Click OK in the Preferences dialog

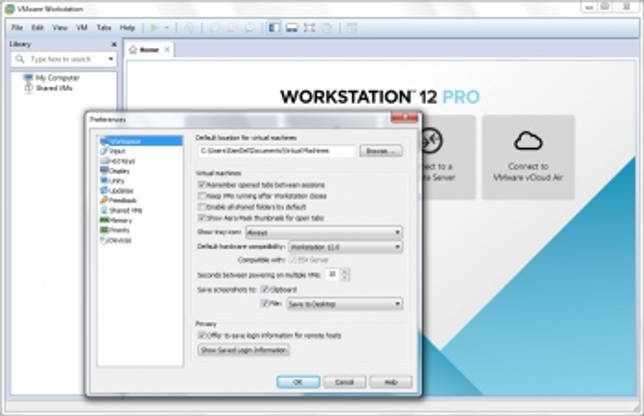click(x=298, y=382)
